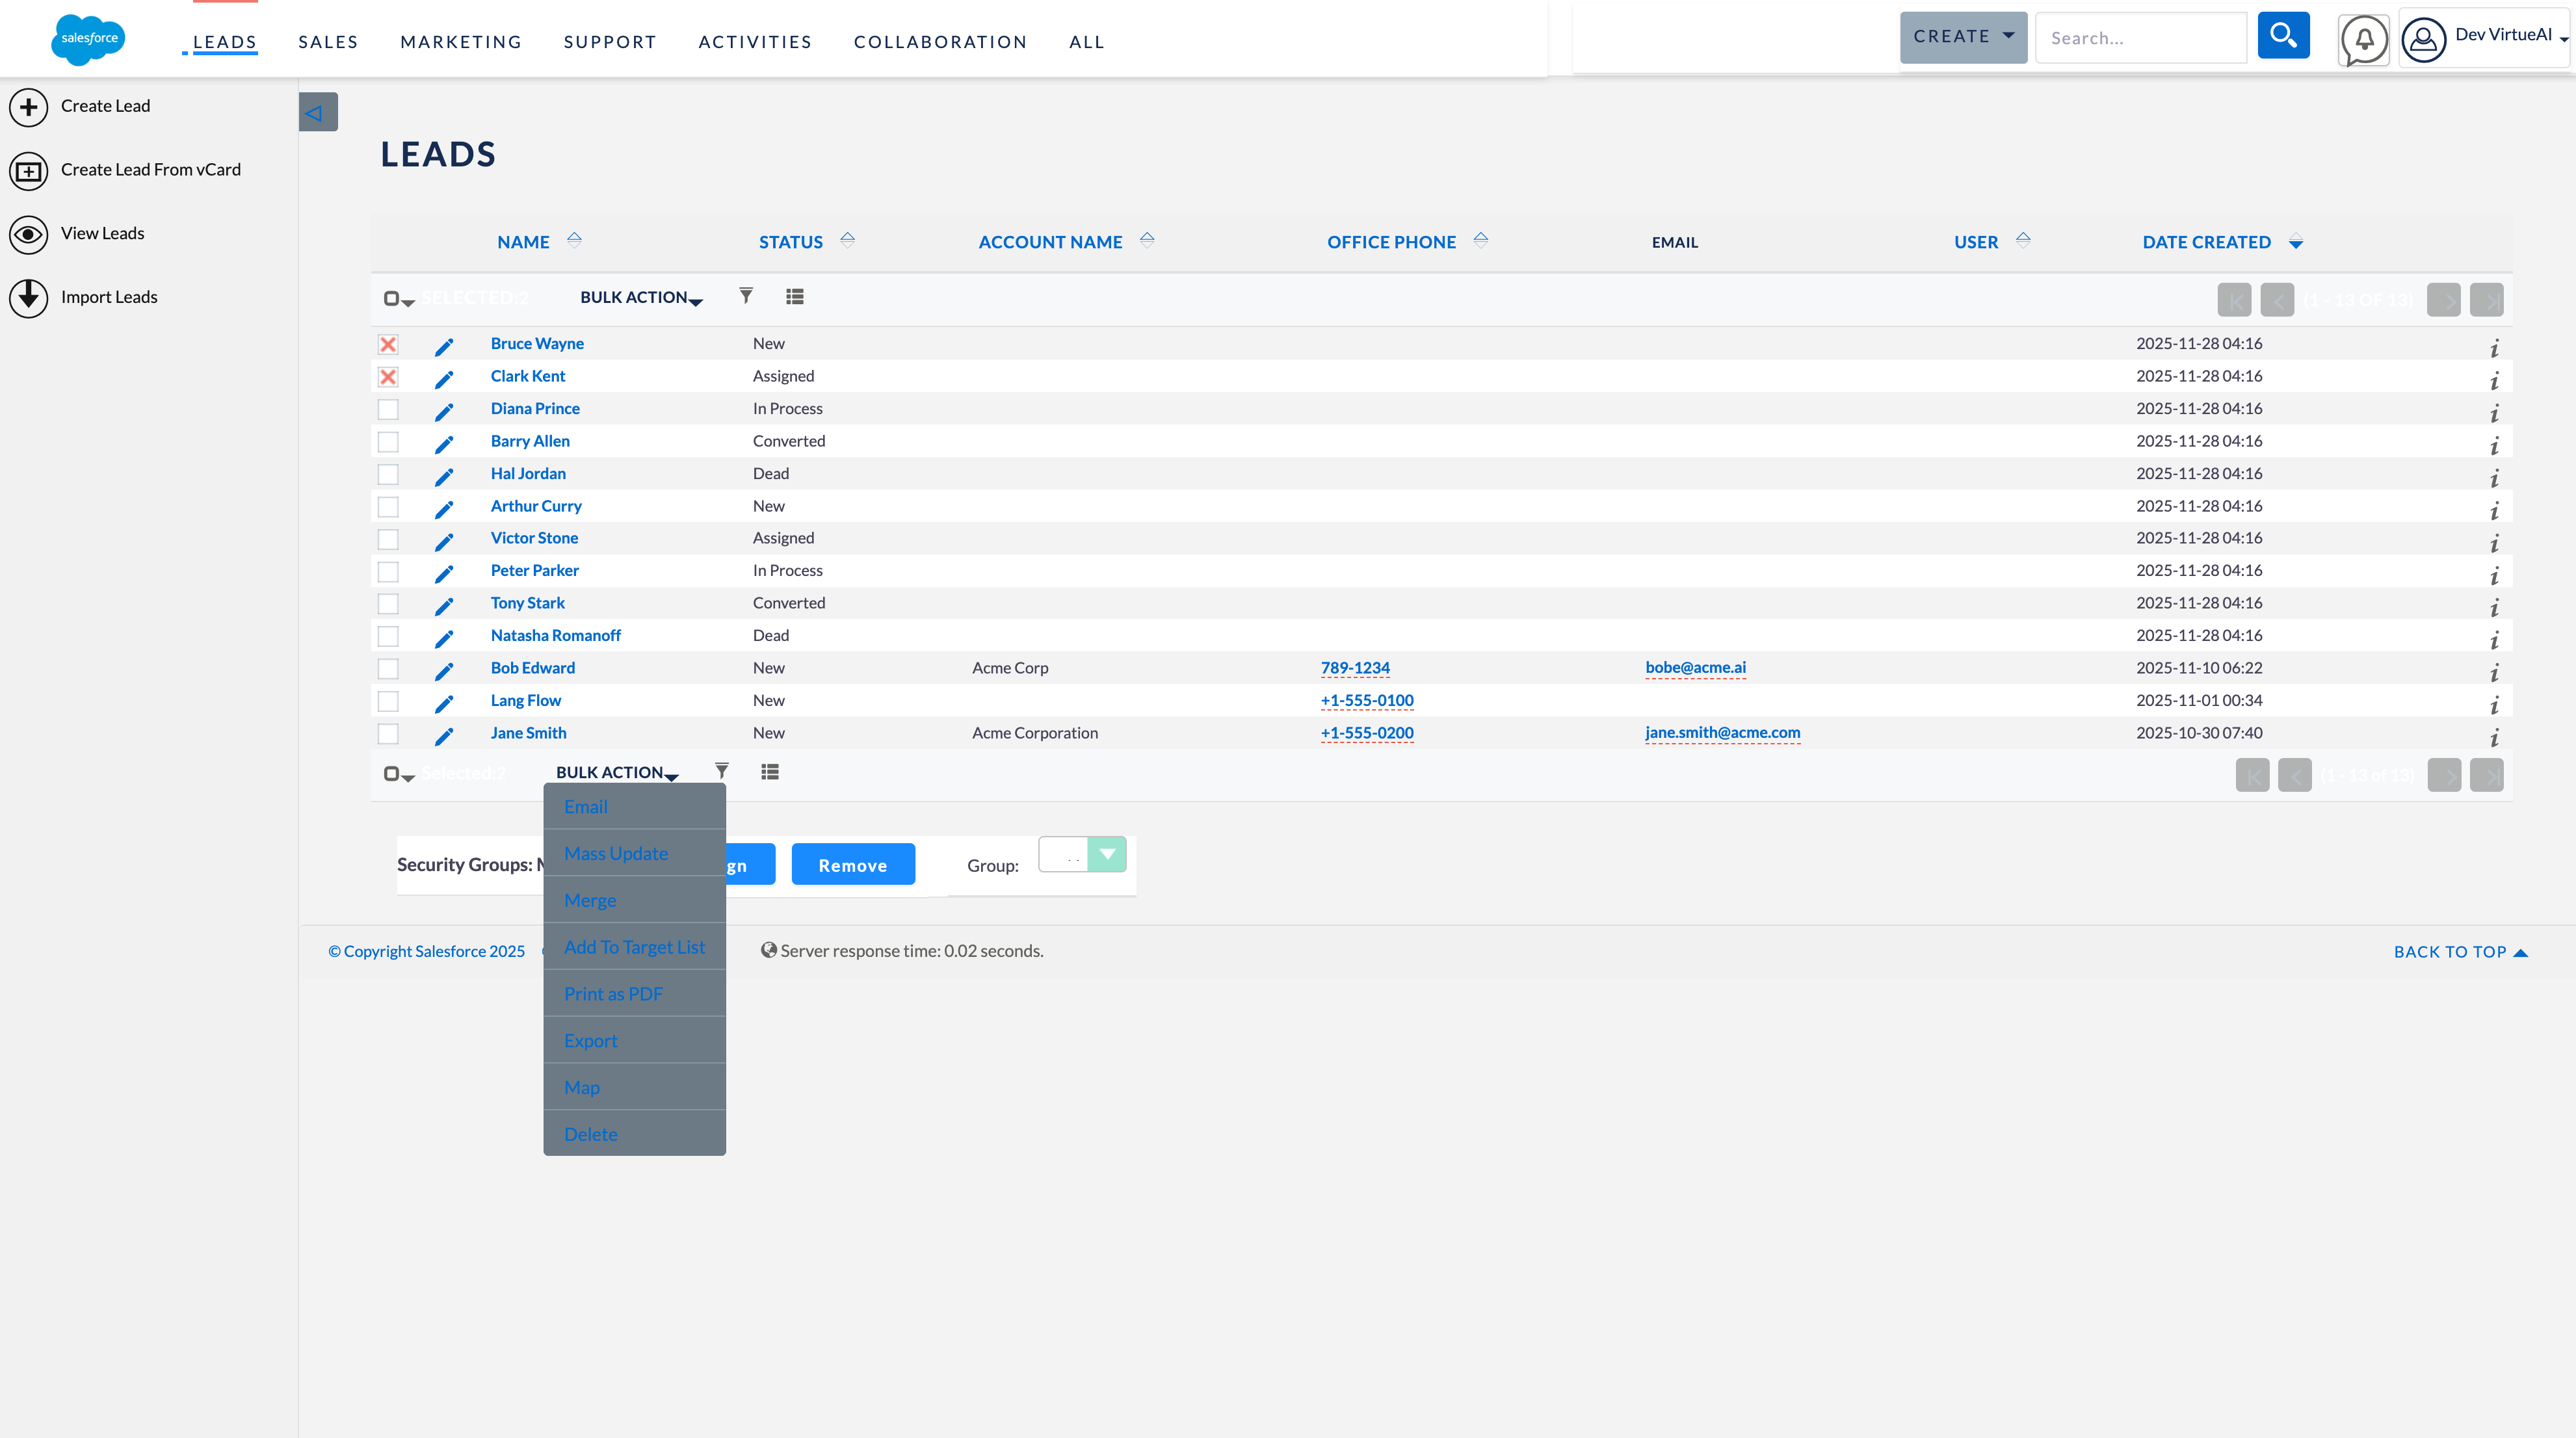2576x1438 pixels.
Task: Uncheck Bruce Wayne checkbox
Action: pos(388,344)
